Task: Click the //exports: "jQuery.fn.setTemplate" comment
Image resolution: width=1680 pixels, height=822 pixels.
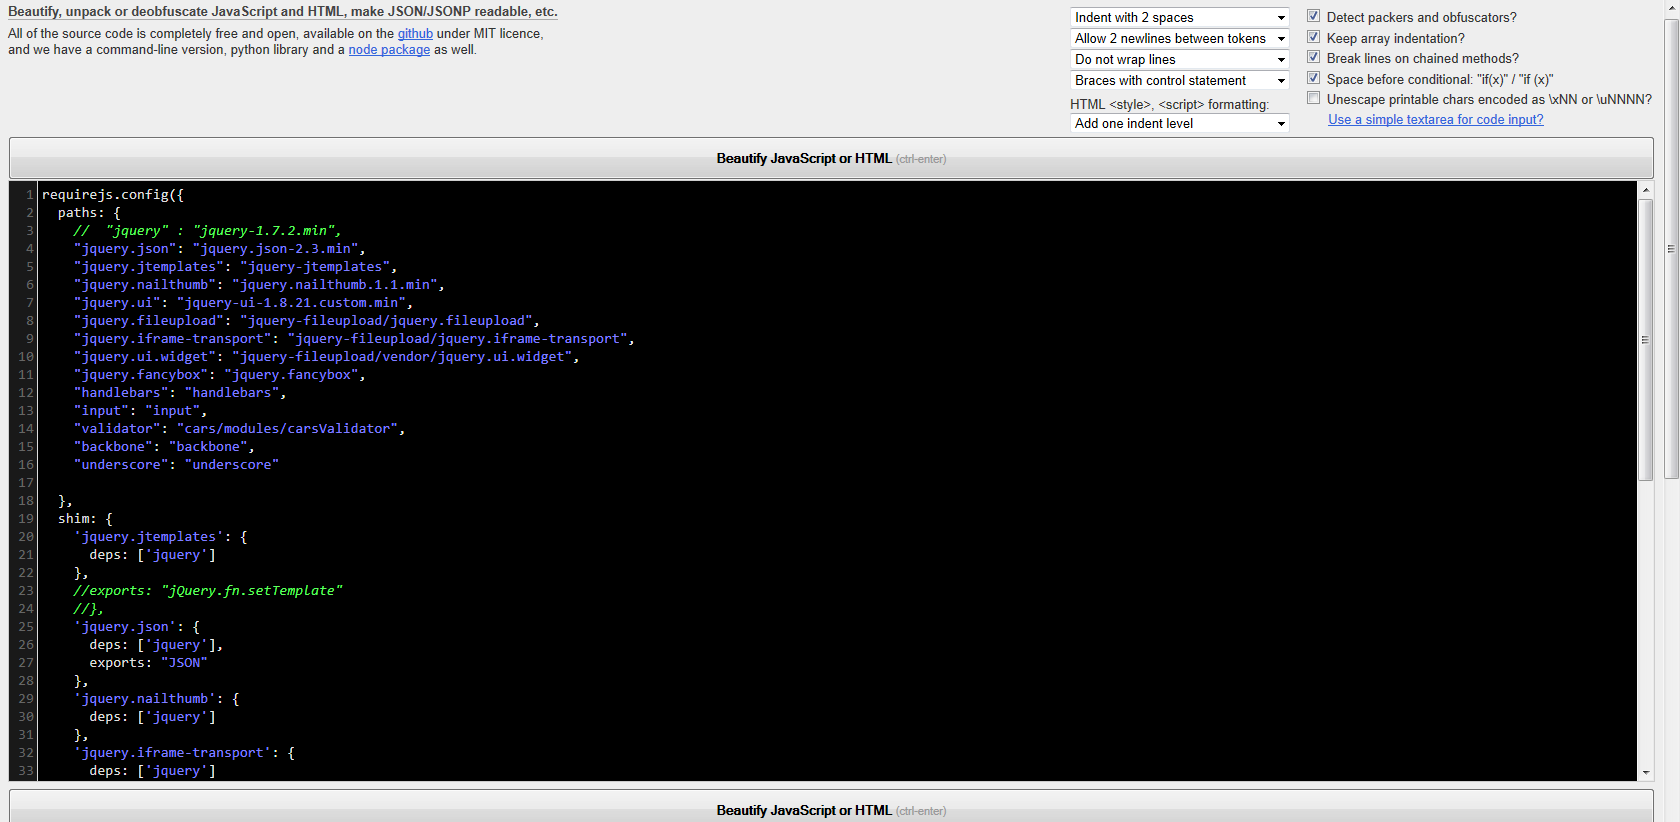Action: (x=208, y=590)
